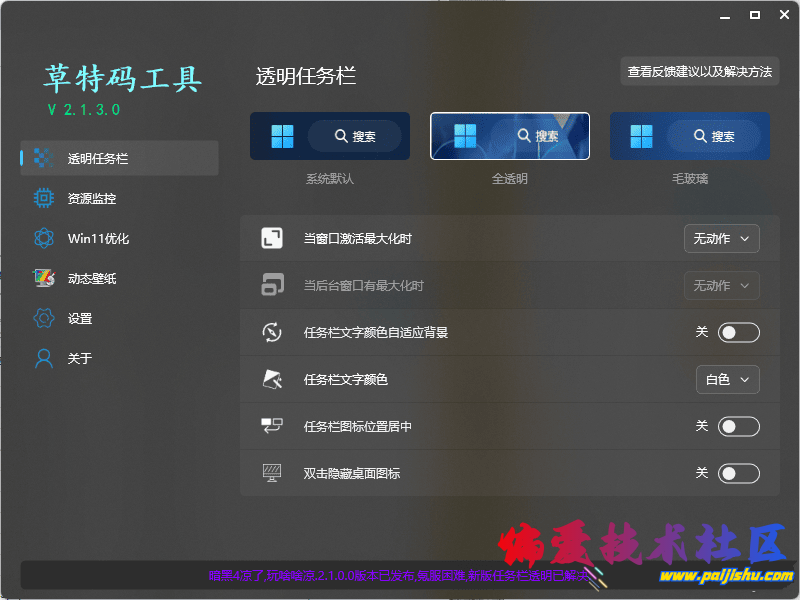Open the disabled 无动作 dropdown for 当后台窗口有最大化时
The width and height of the screenshot is (800, 600).
(722, 285)
